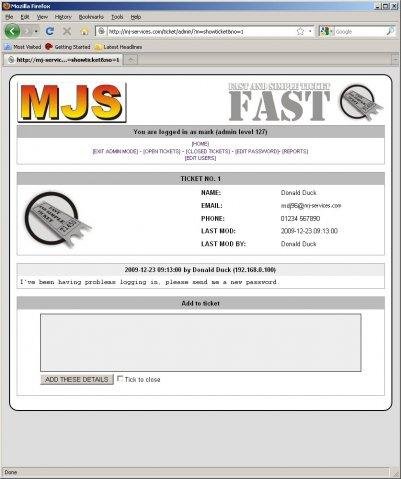
Task: Click the [EXIT ADMIN MODE] link
Action: pos(115,151)
